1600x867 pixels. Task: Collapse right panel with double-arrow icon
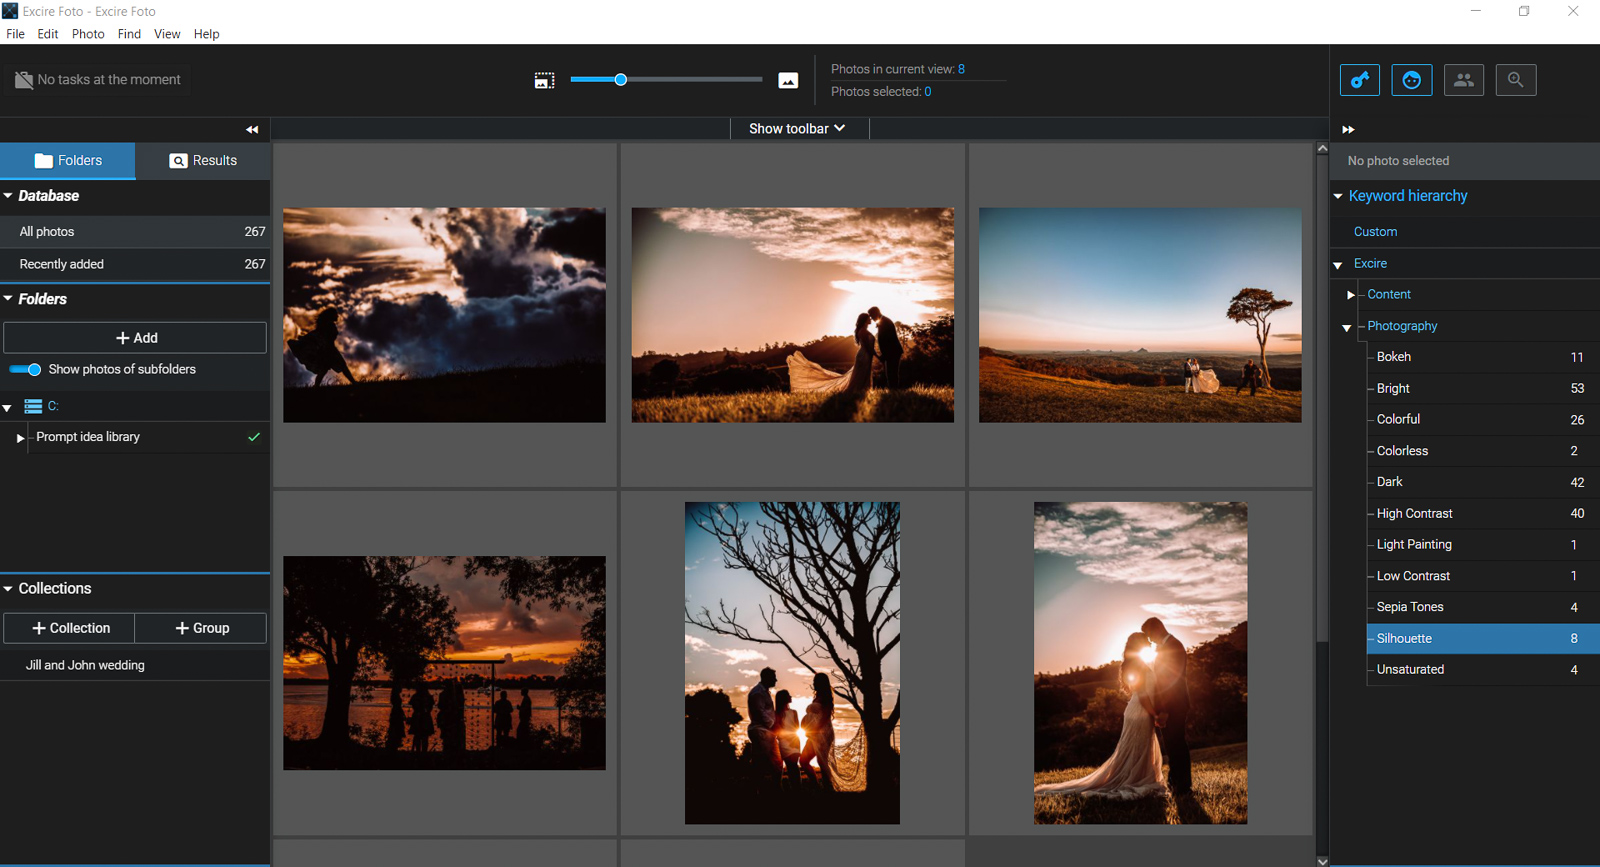click(x=1348, y=130)
